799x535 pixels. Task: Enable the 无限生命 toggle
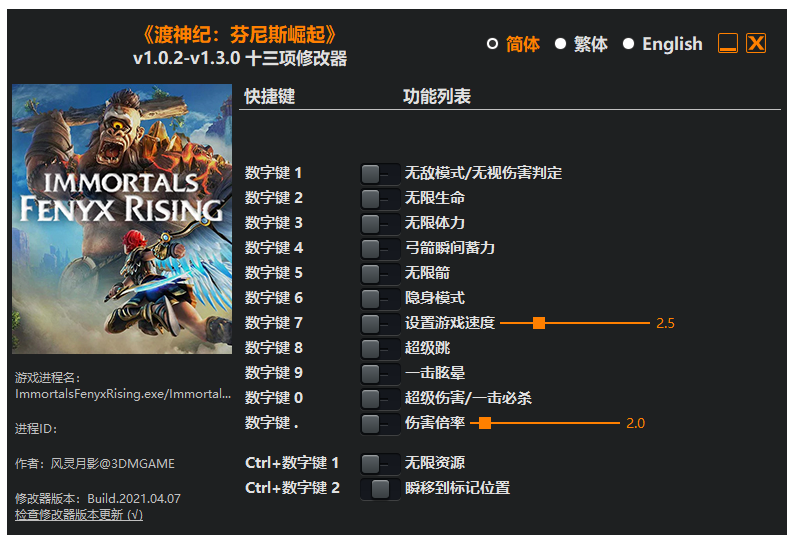click(x=380, y=199)
